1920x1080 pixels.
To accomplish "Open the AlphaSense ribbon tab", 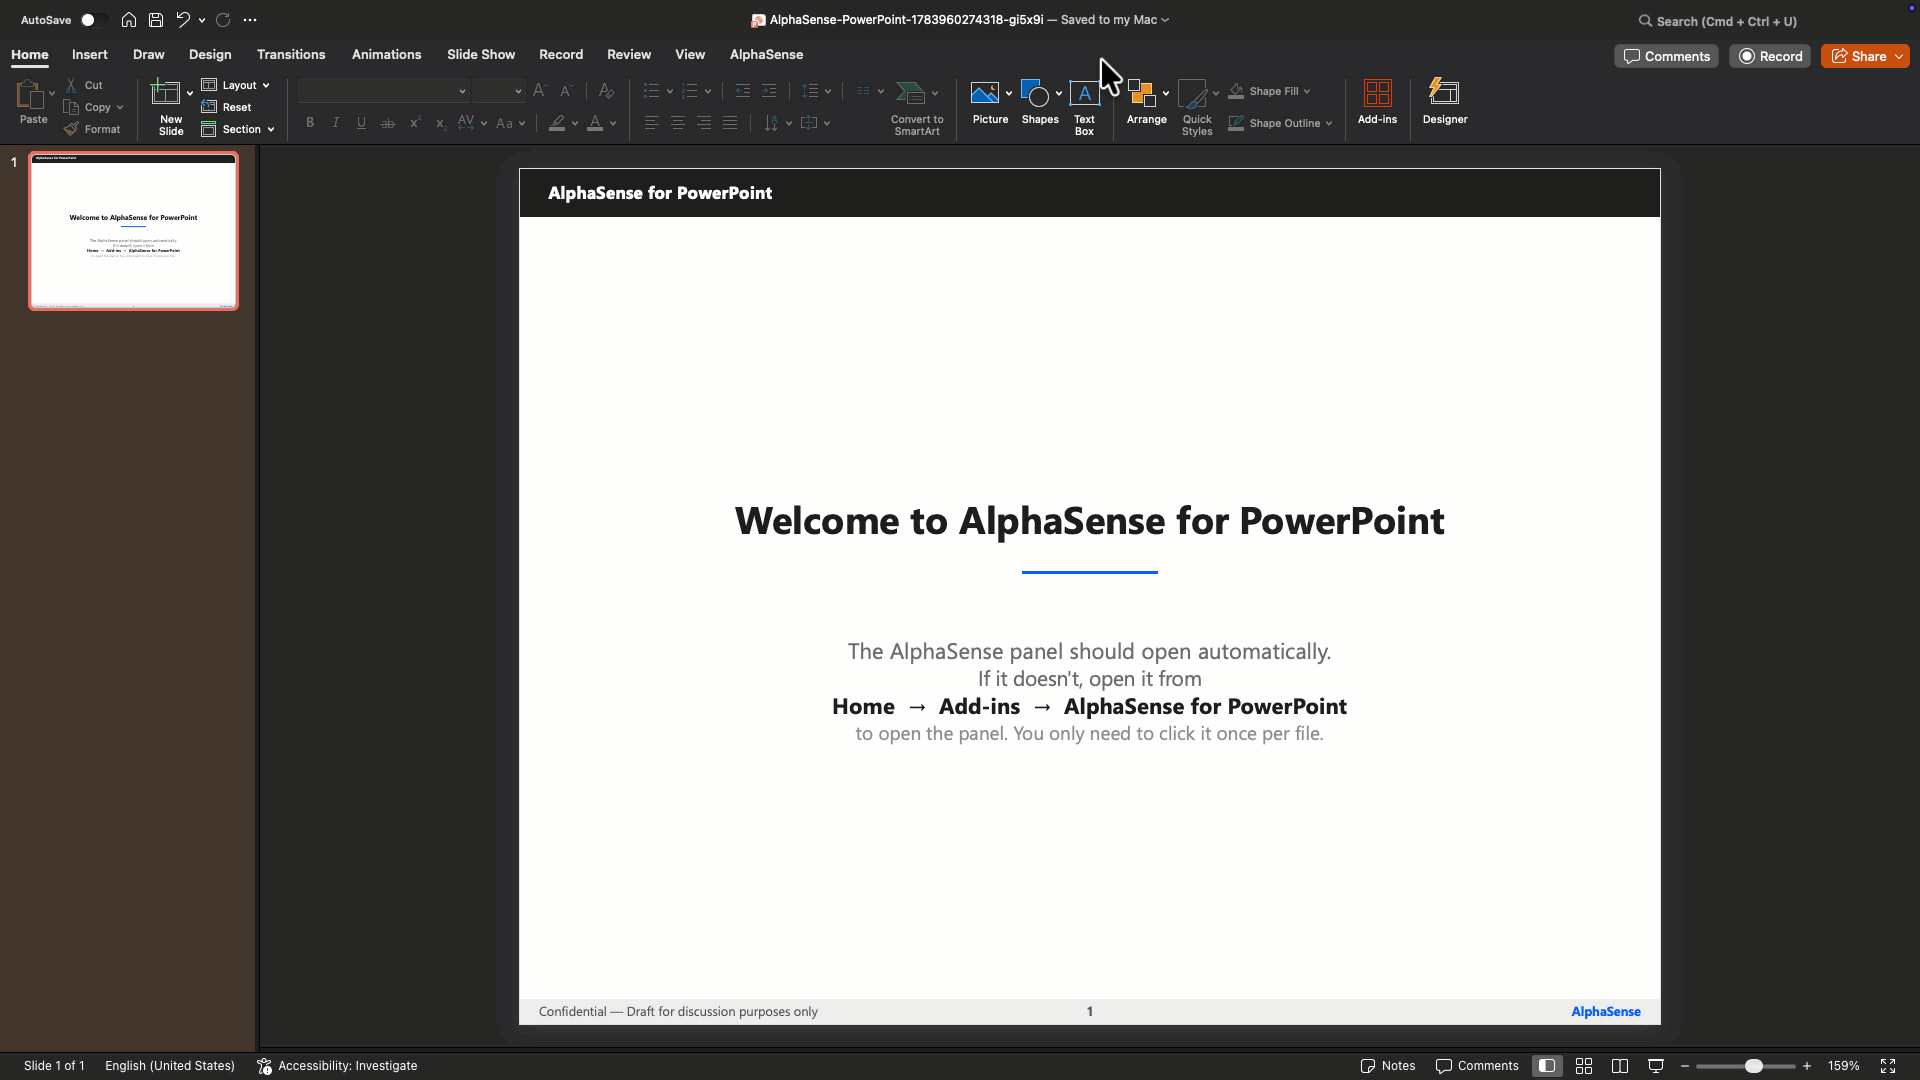I will (x=766, y=55).
